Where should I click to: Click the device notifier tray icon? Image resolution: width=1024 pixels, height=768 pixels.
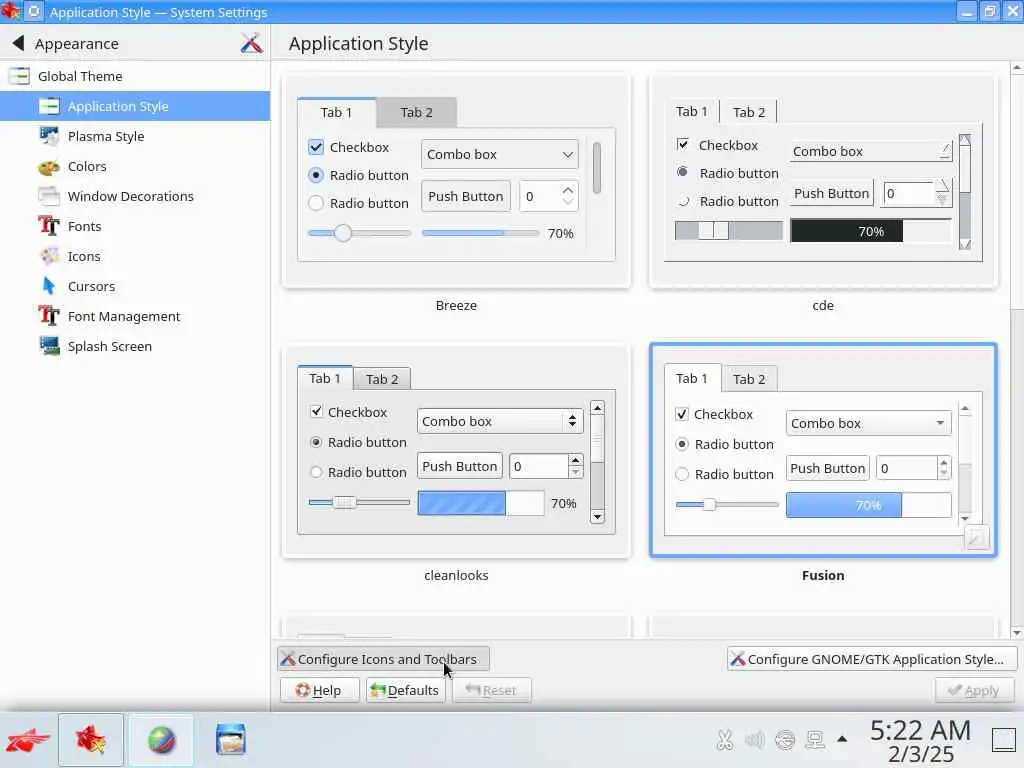pos(814,740)
